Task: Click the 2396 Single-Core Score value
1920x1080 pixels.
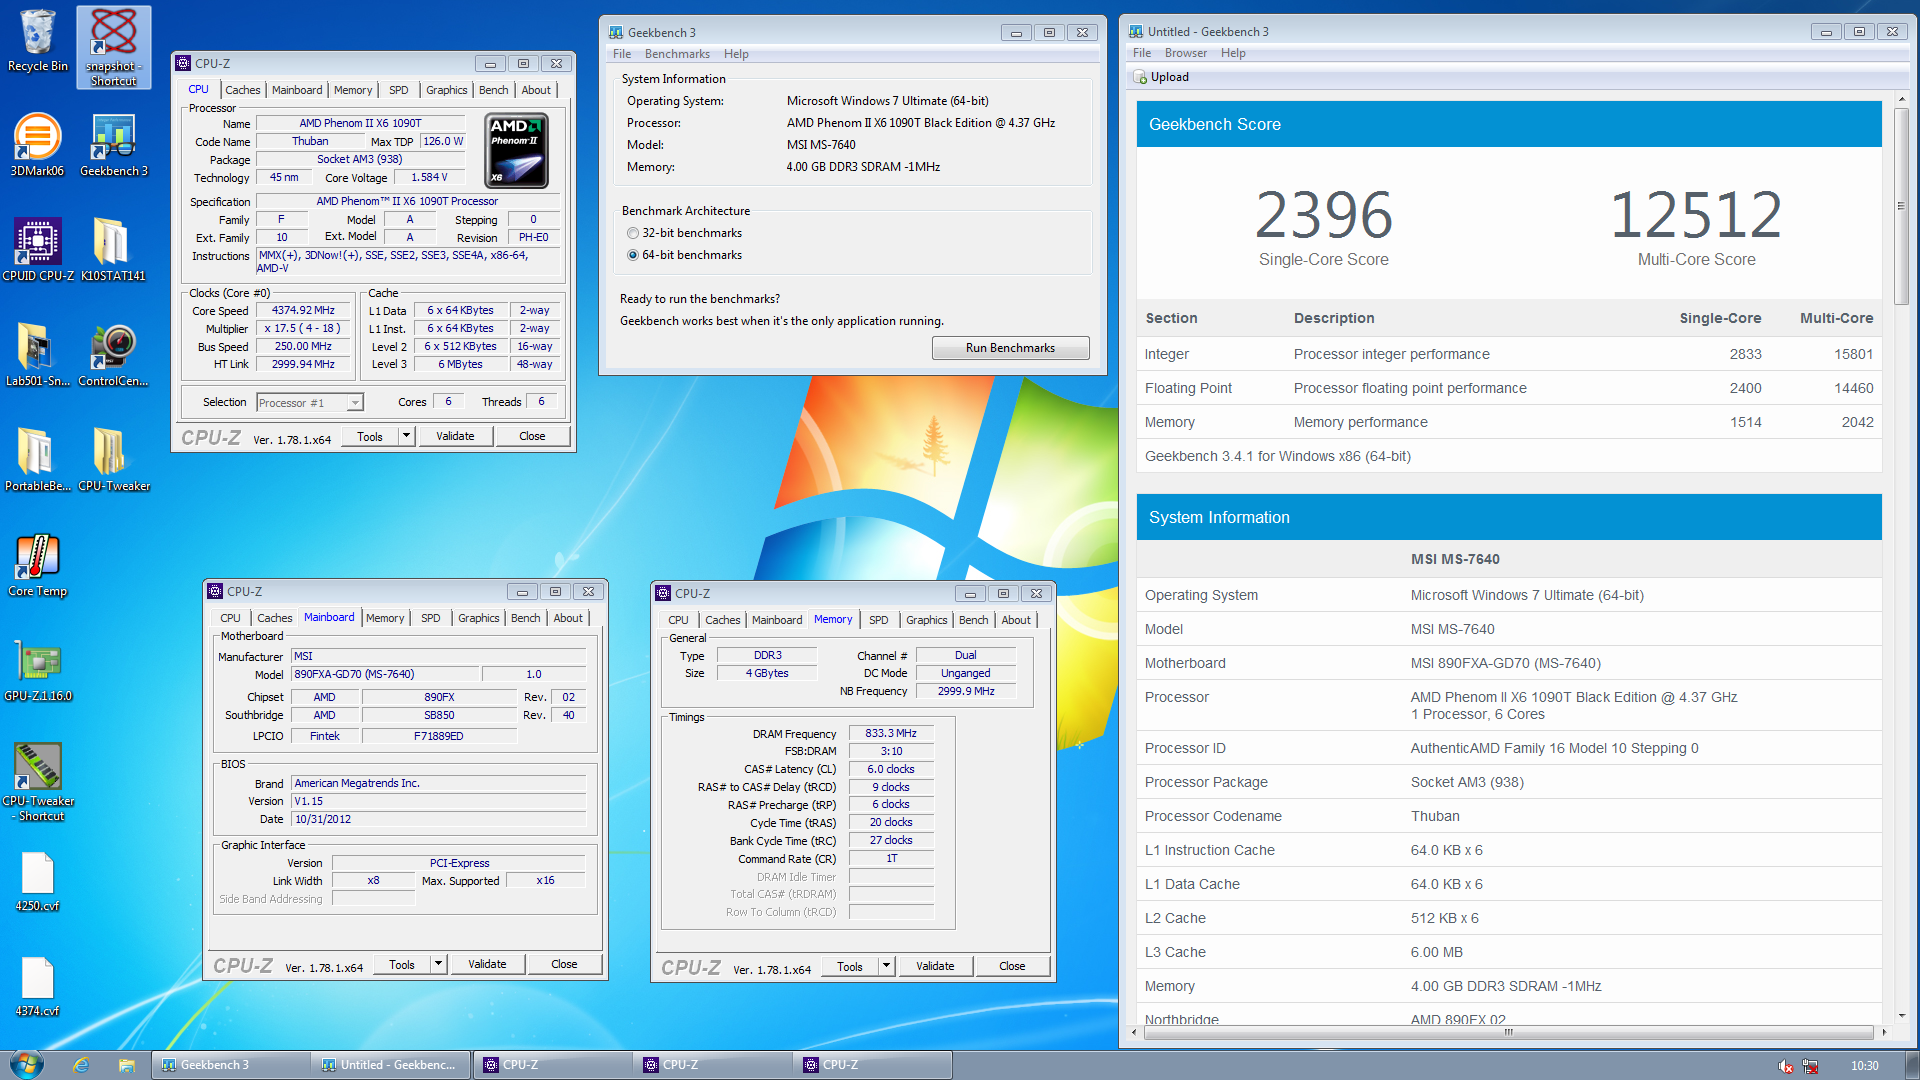Action: click(1323, 214)
